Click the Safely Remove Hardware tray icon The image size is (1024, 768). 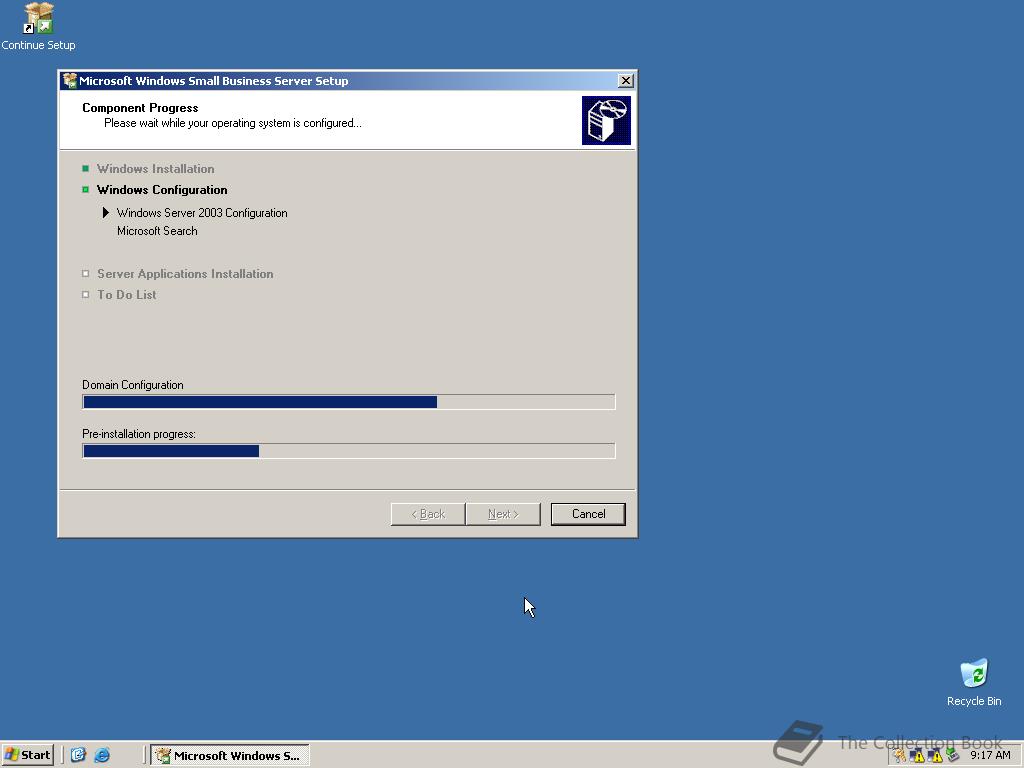(952, 756)
